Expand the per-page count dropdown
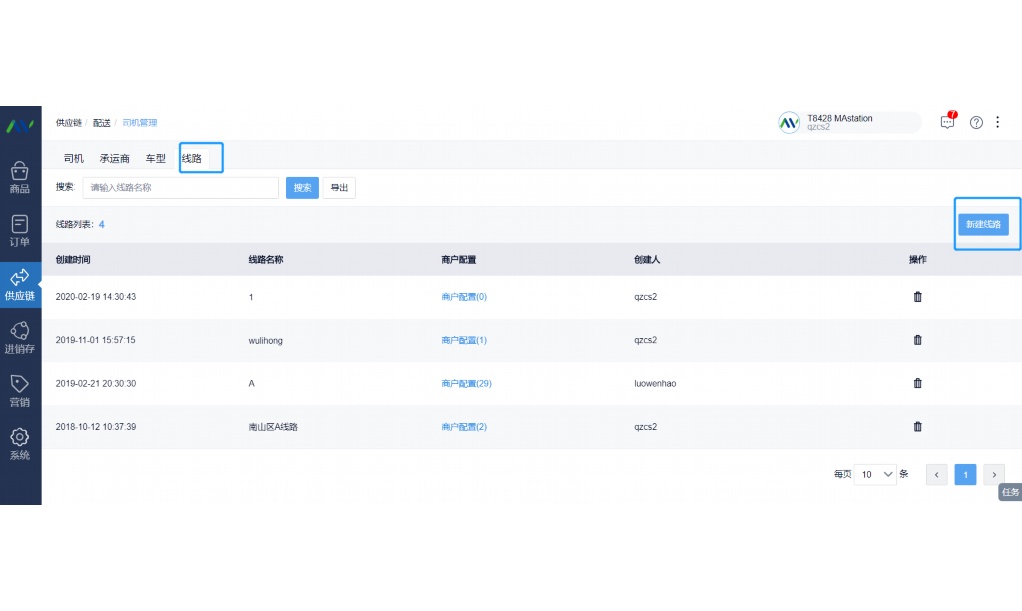Screen dimensions: 1022x611 pos(877,475)
